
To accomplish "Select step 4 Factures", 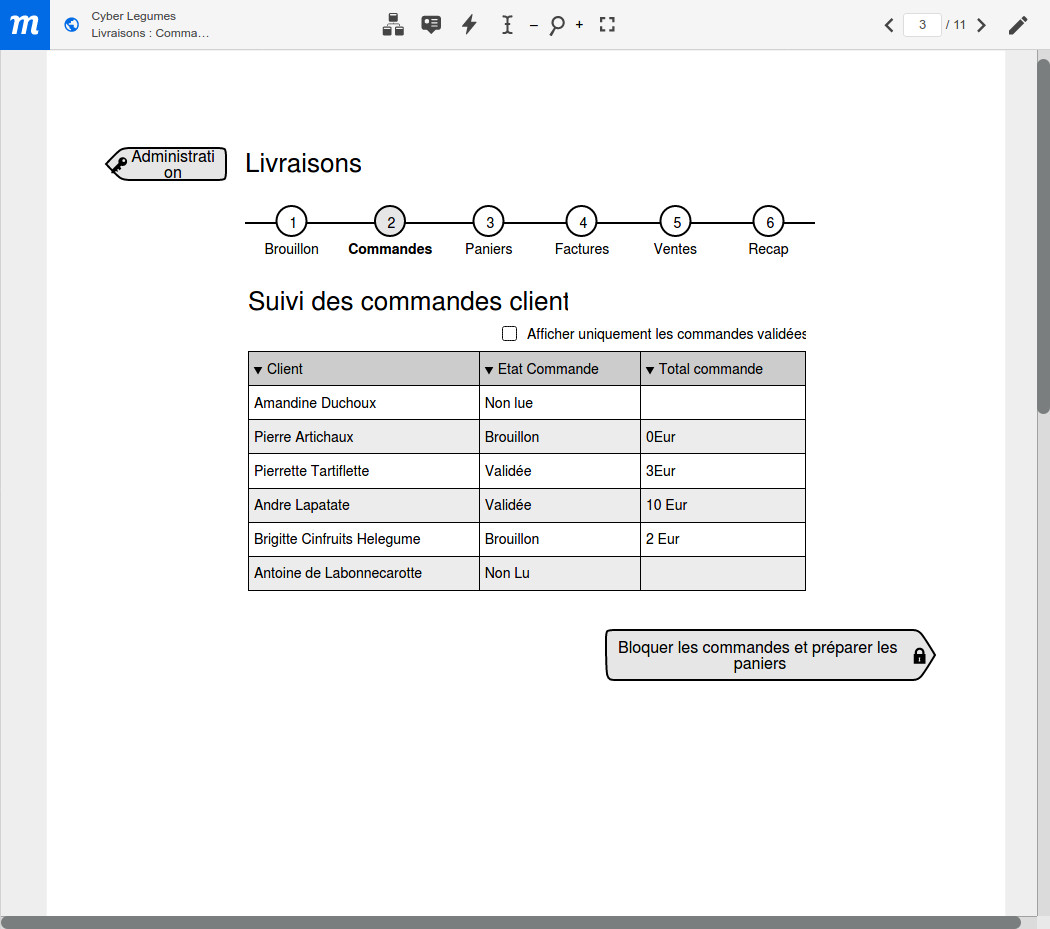I will click(x=582, y=222).
